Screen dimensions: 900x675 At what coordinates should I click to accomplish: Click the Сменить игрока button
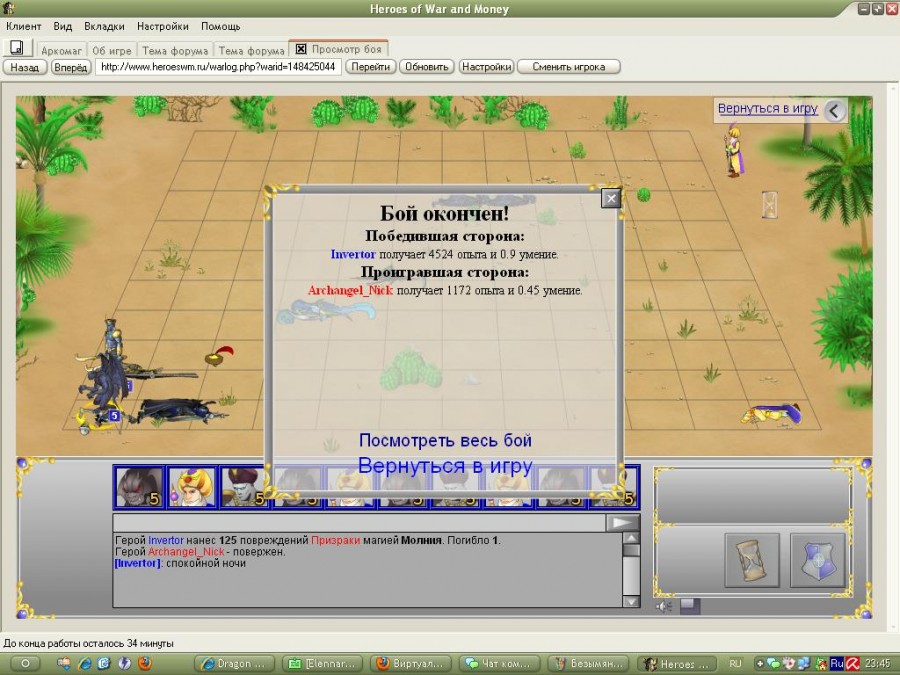(x=569, y=67)
